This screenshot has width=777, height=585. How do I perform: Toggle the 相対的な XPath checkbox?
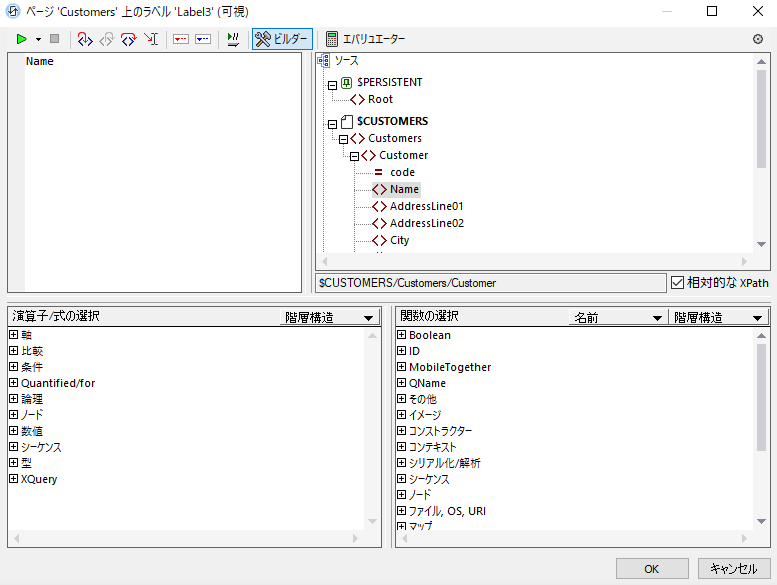coord(677,282)
